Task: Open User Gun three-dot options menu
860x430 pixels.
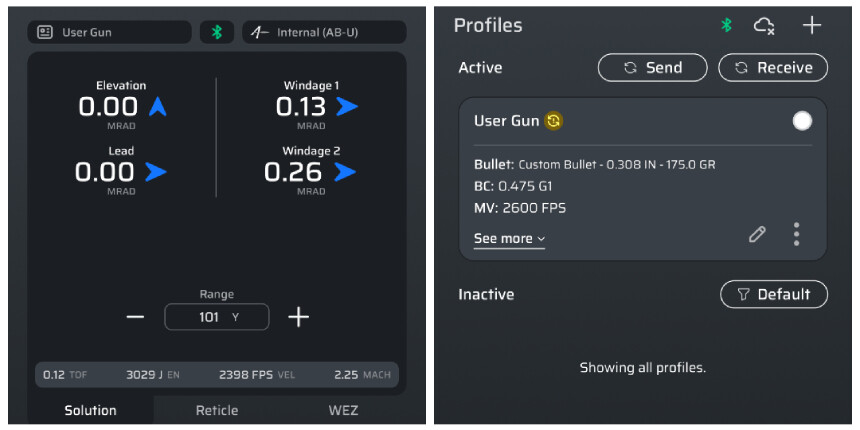Action: (x=796, y=234)
